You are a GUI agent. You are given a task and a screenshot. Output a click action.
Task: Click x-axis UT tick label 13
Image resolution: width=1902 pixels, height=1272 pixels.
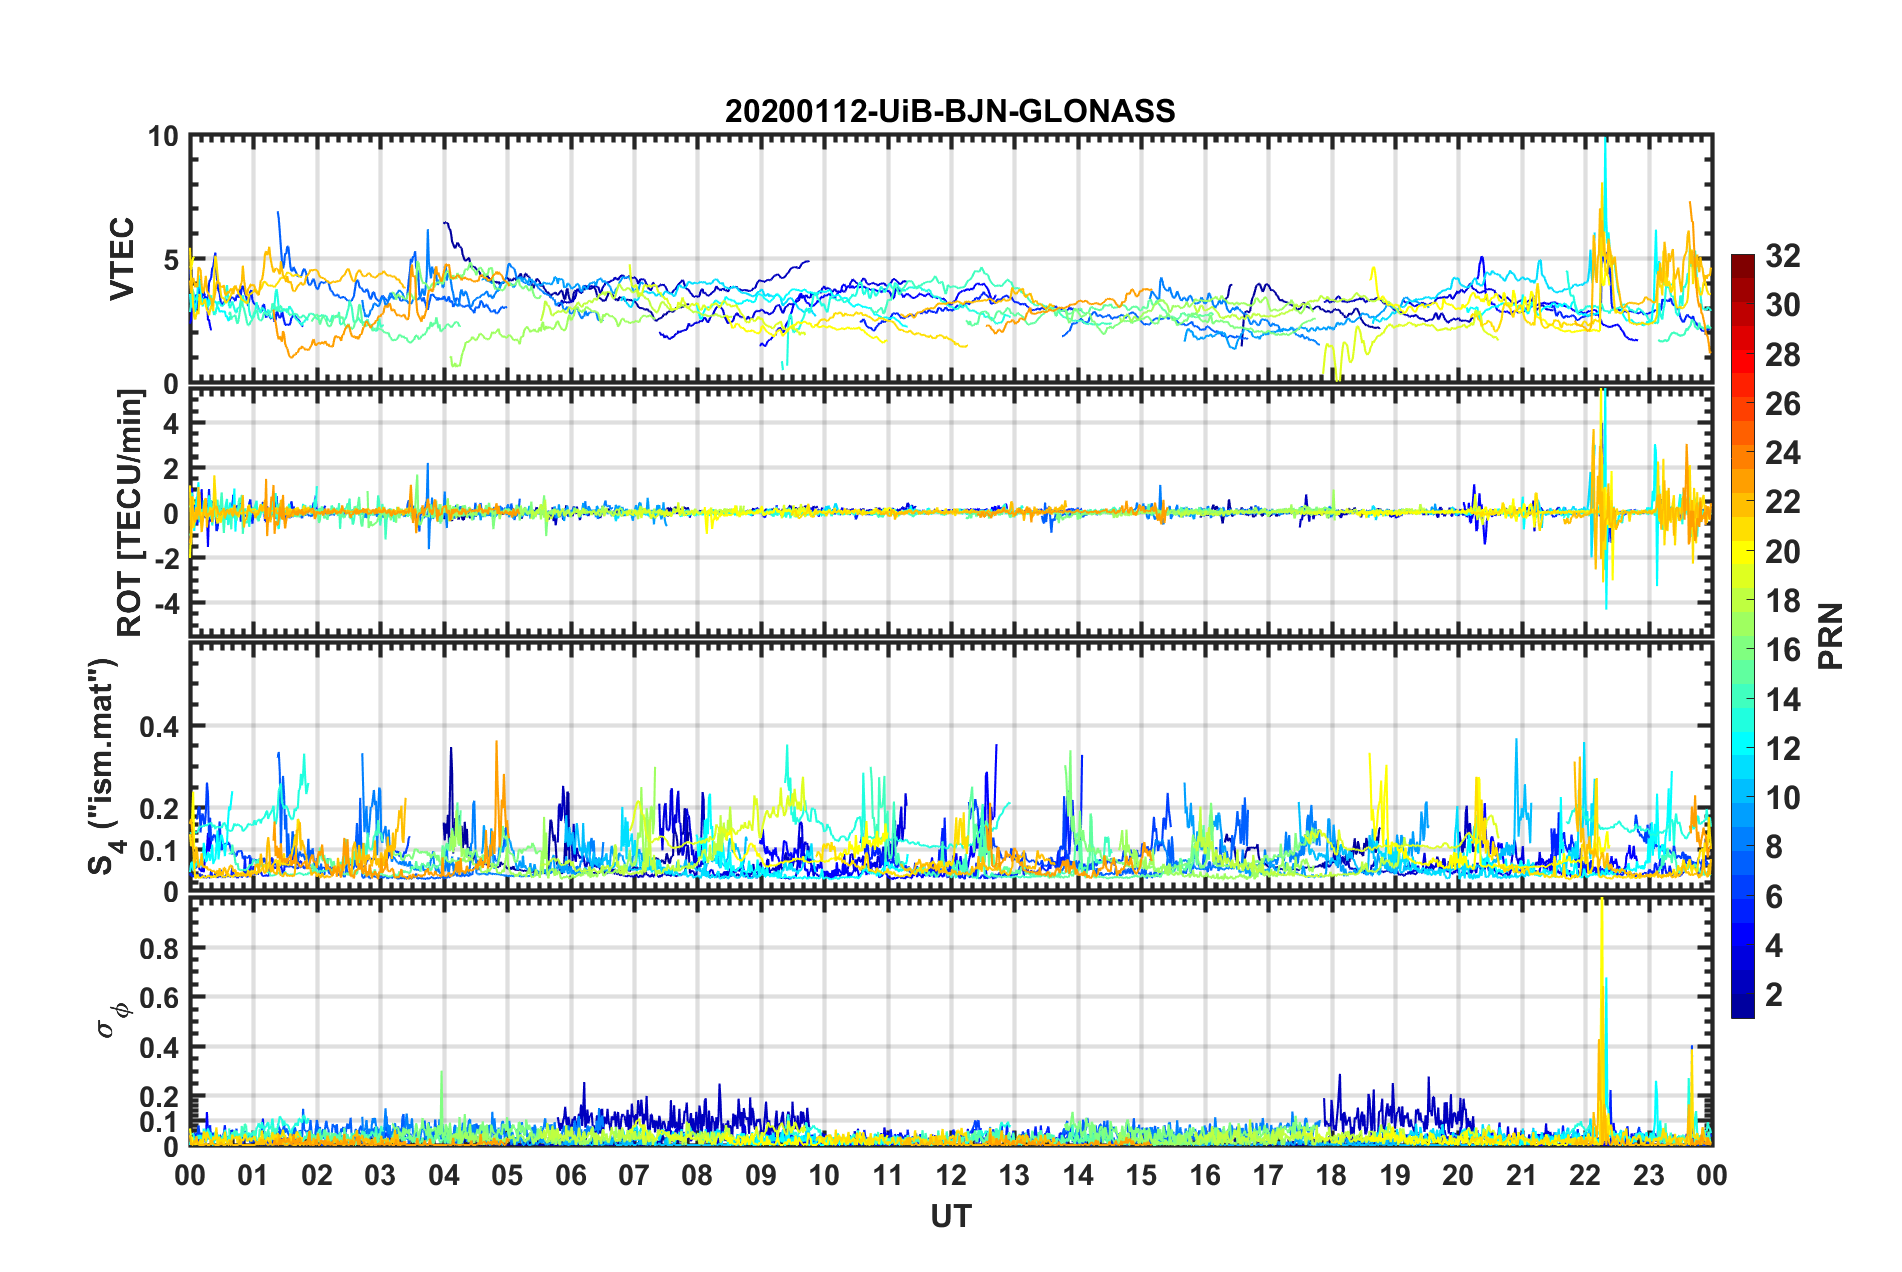point(1014,1175)
